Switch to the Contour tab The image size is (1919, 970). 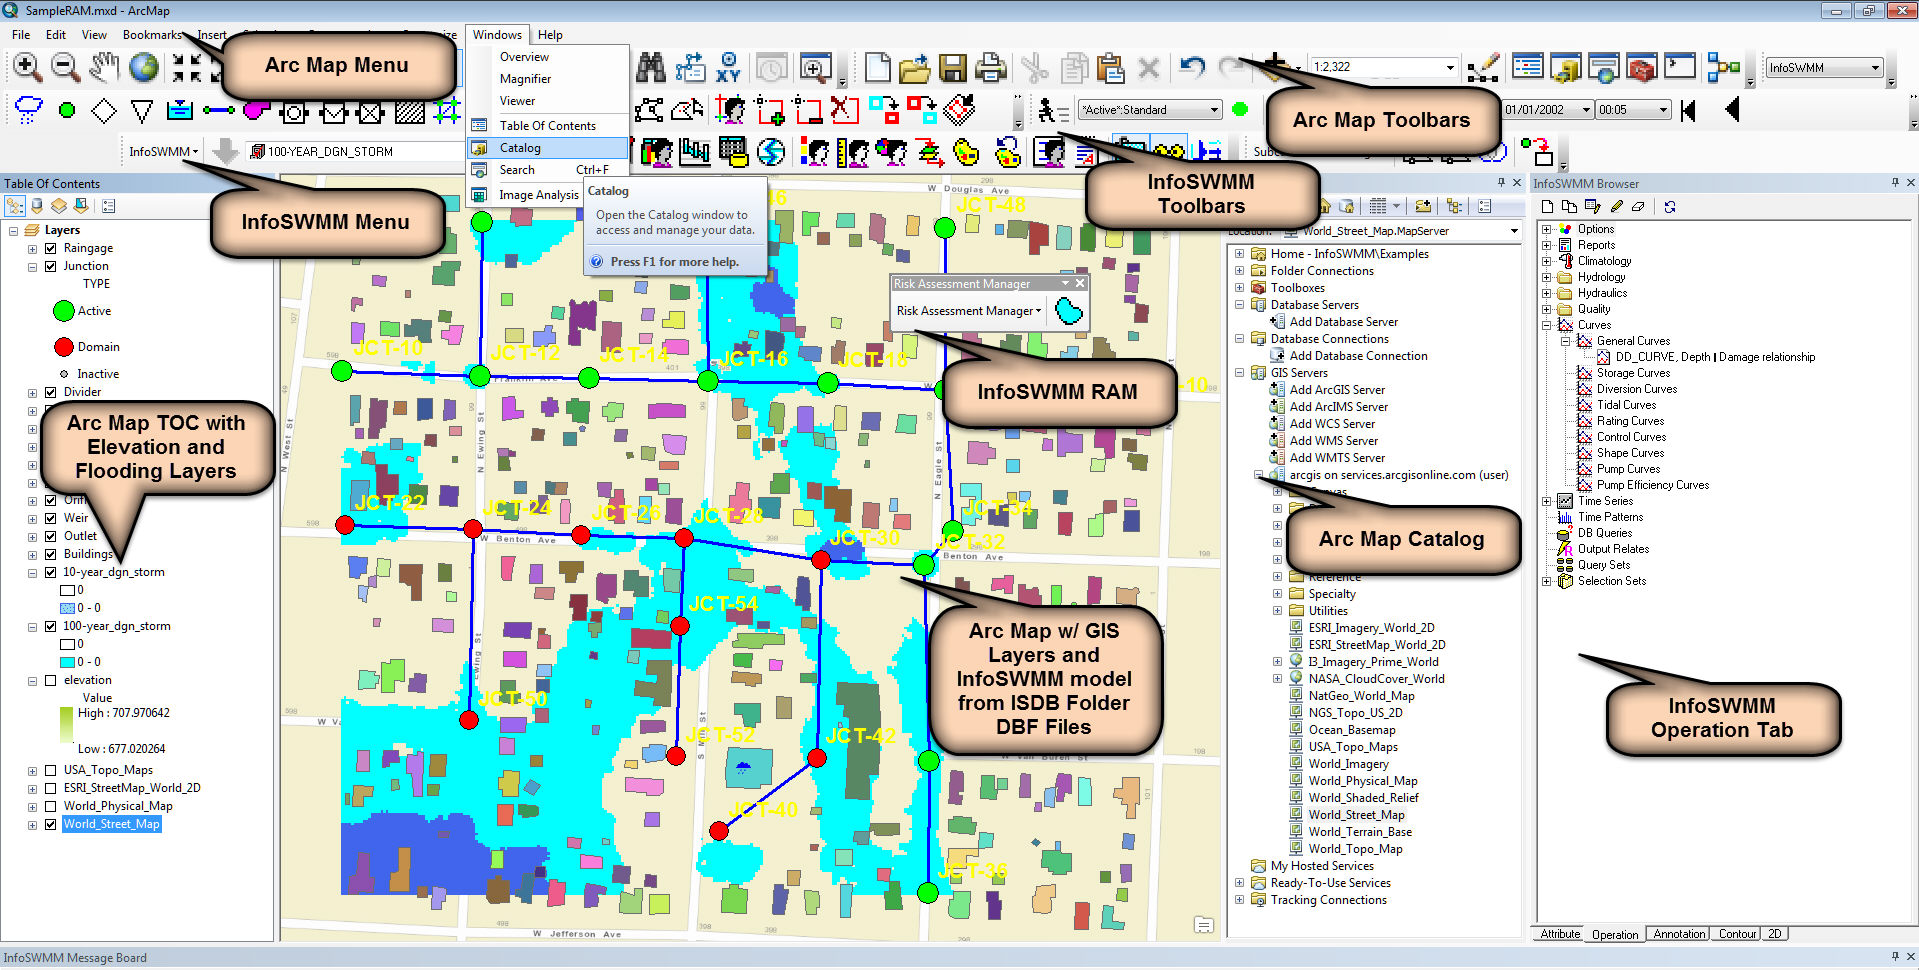[x=1737, y=934]
